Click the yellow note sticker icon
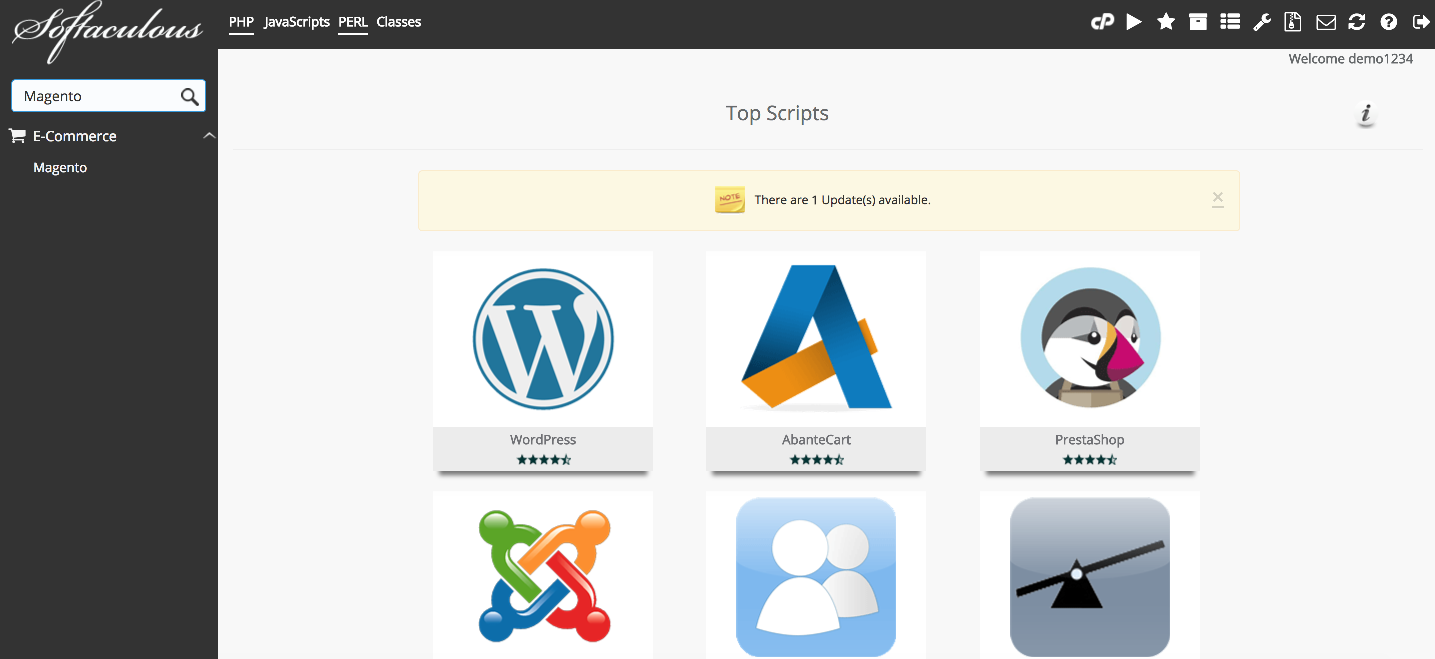 point(730,200)
